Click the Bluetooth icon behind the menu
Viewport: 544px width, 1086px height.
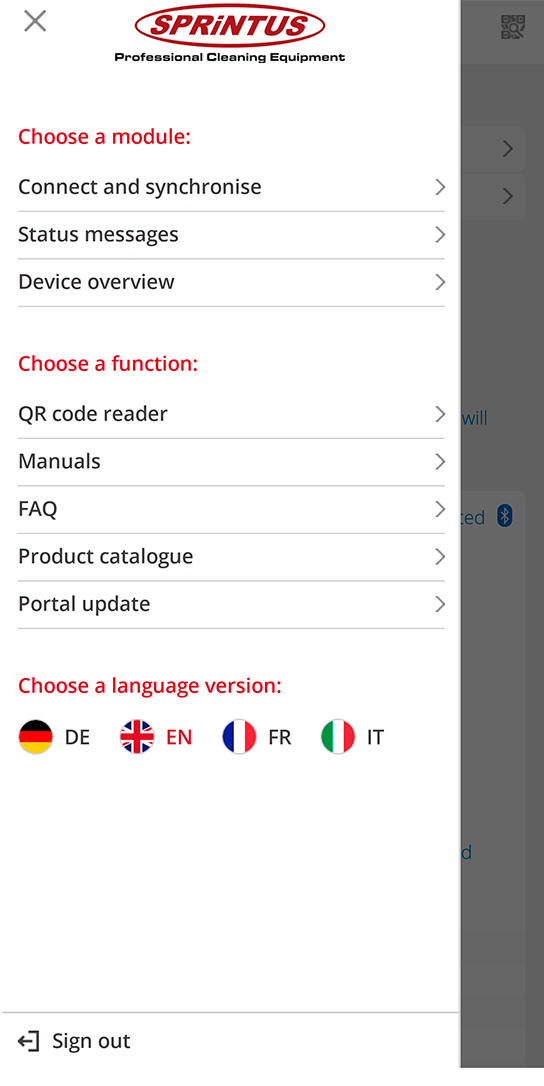click(x=505, y=516)
